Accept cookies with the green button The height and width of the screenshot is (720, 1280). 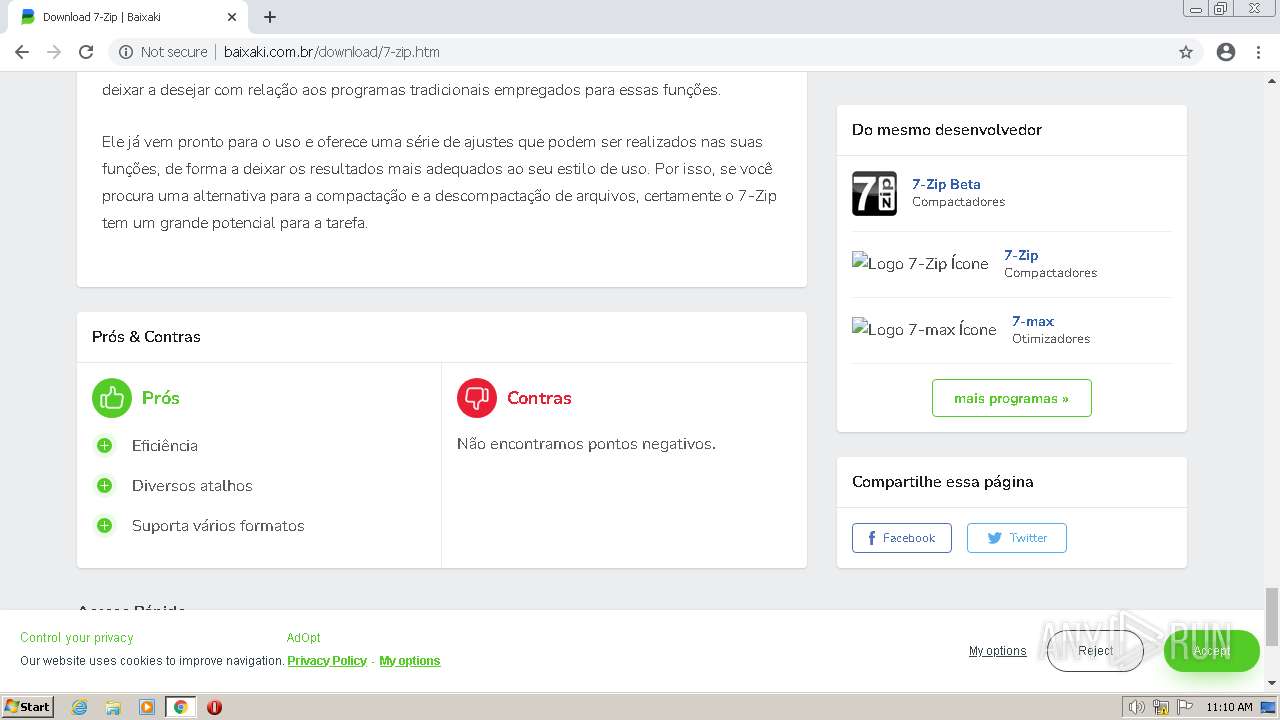point(1211,651)
